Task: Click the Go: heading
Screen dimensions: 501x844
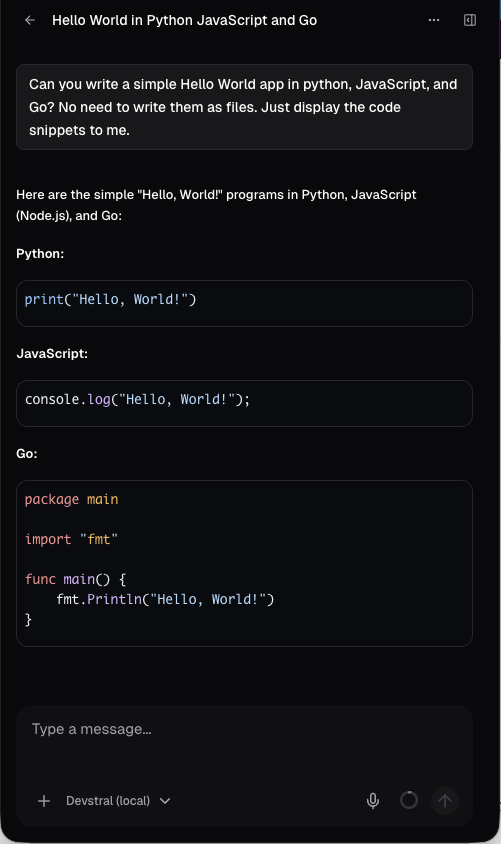Action: click(27, 454)
